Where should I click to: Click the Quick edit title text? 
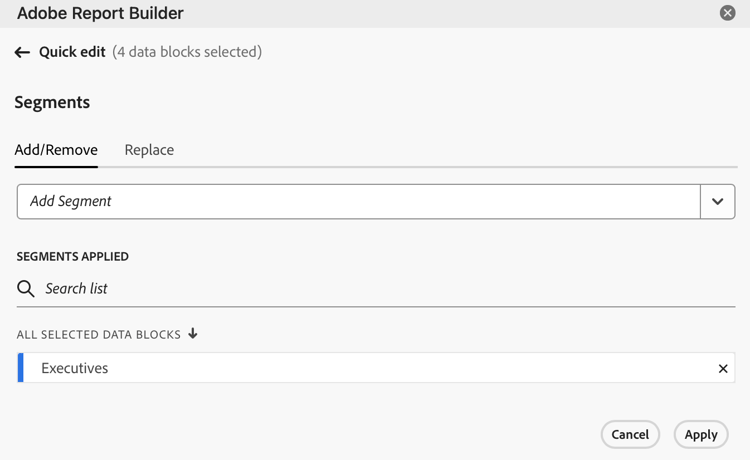pos(72,52)
